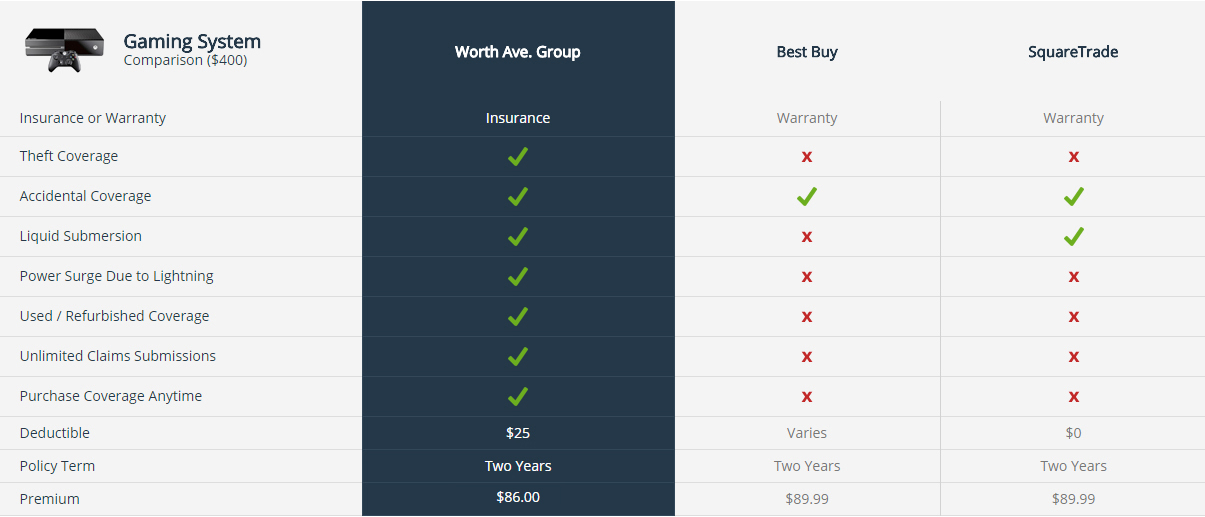Click the Best Buy $89.99 premium
1205x517 pixels.
[807, 498]
